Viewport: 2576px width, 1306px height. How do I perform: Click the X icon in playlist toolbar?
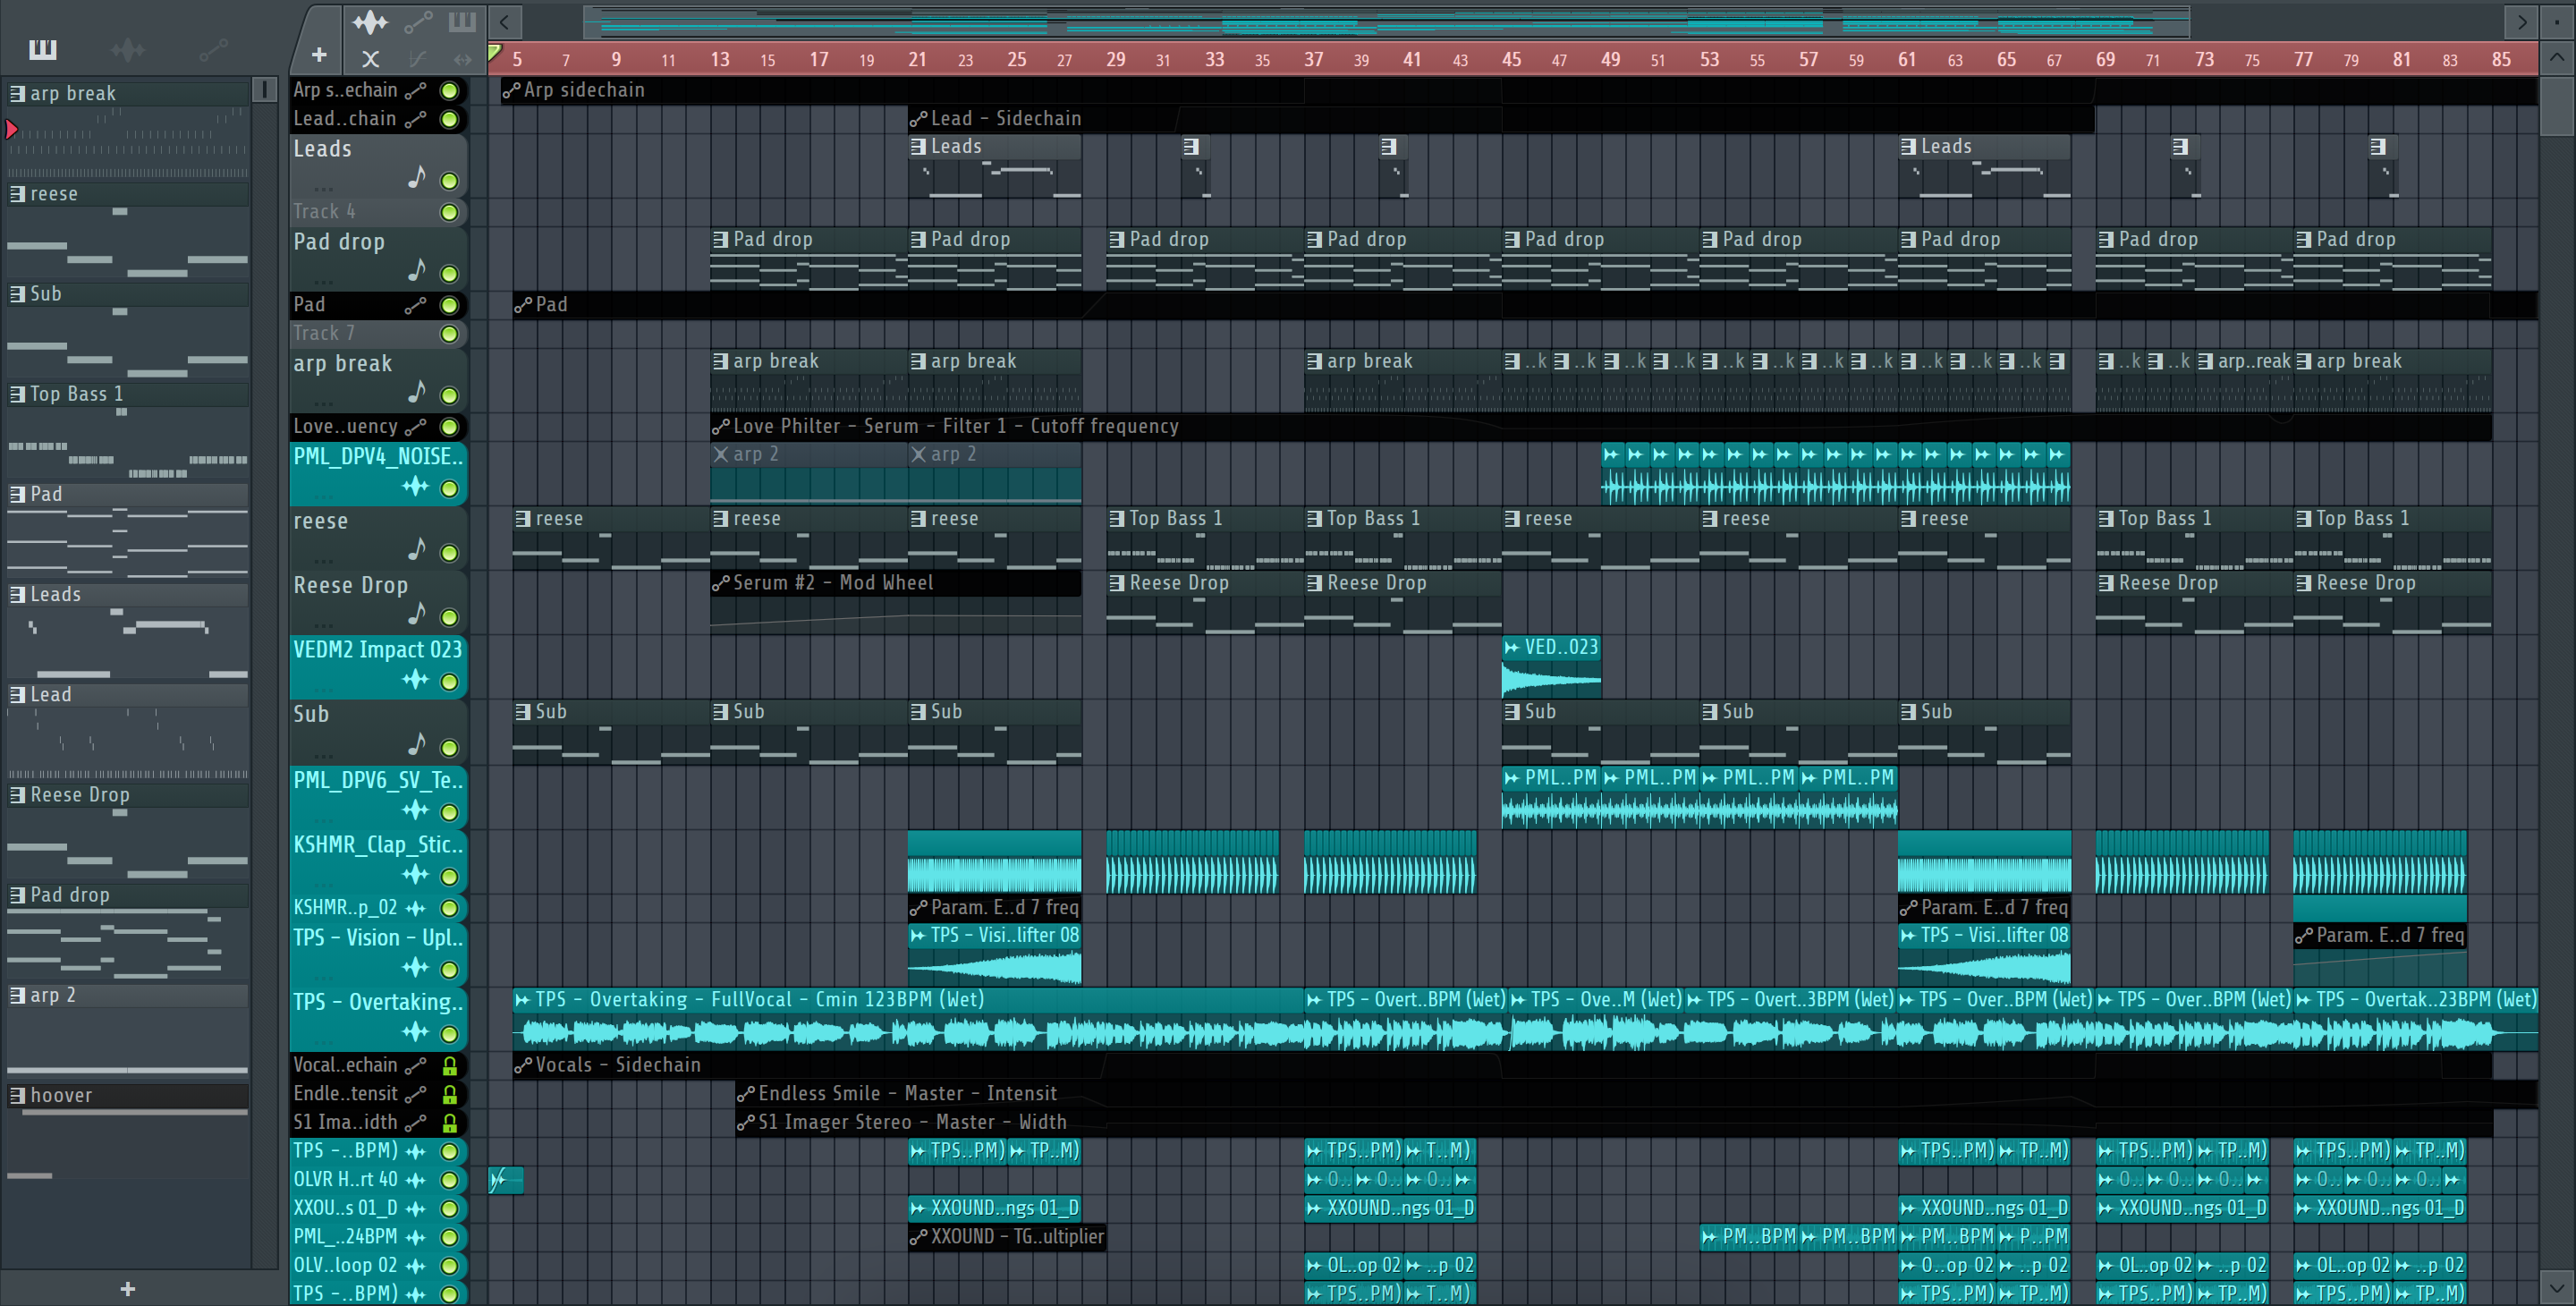point(370,59)
